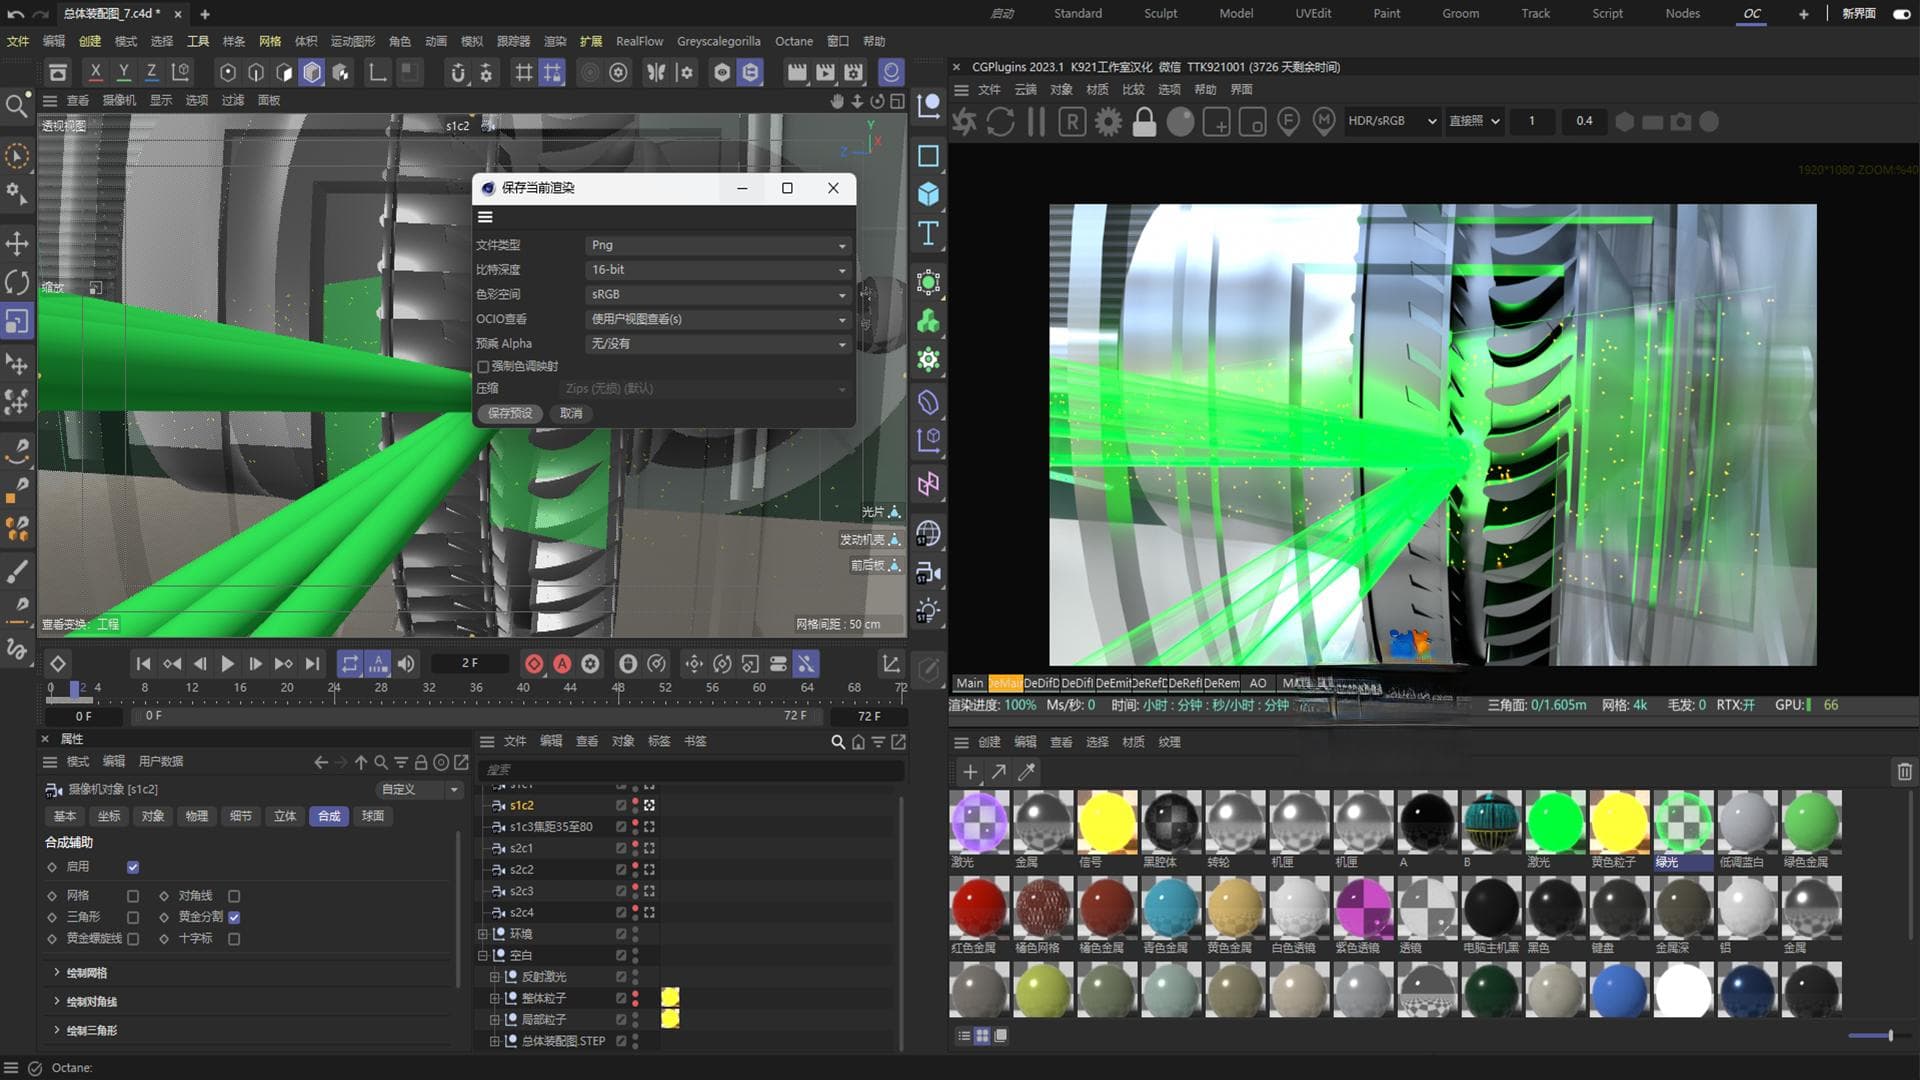Enable the 网格 composition helper checkbox

point(133,896)
